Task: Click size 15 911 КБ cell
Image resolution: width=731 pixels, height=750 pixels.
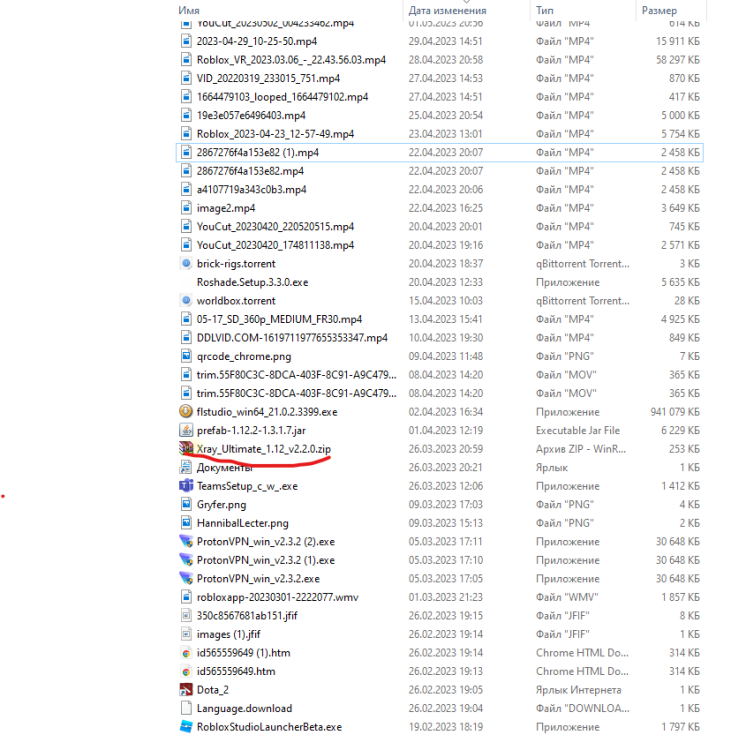Action: [x=677, y=41]
